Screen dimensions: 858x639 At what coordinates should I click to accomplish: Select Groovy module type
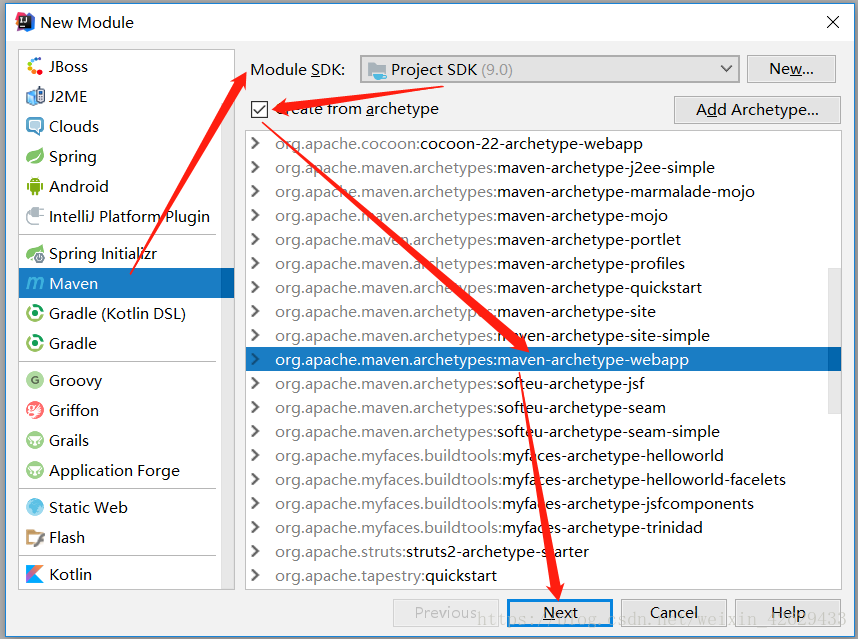[x=120, y=380]
